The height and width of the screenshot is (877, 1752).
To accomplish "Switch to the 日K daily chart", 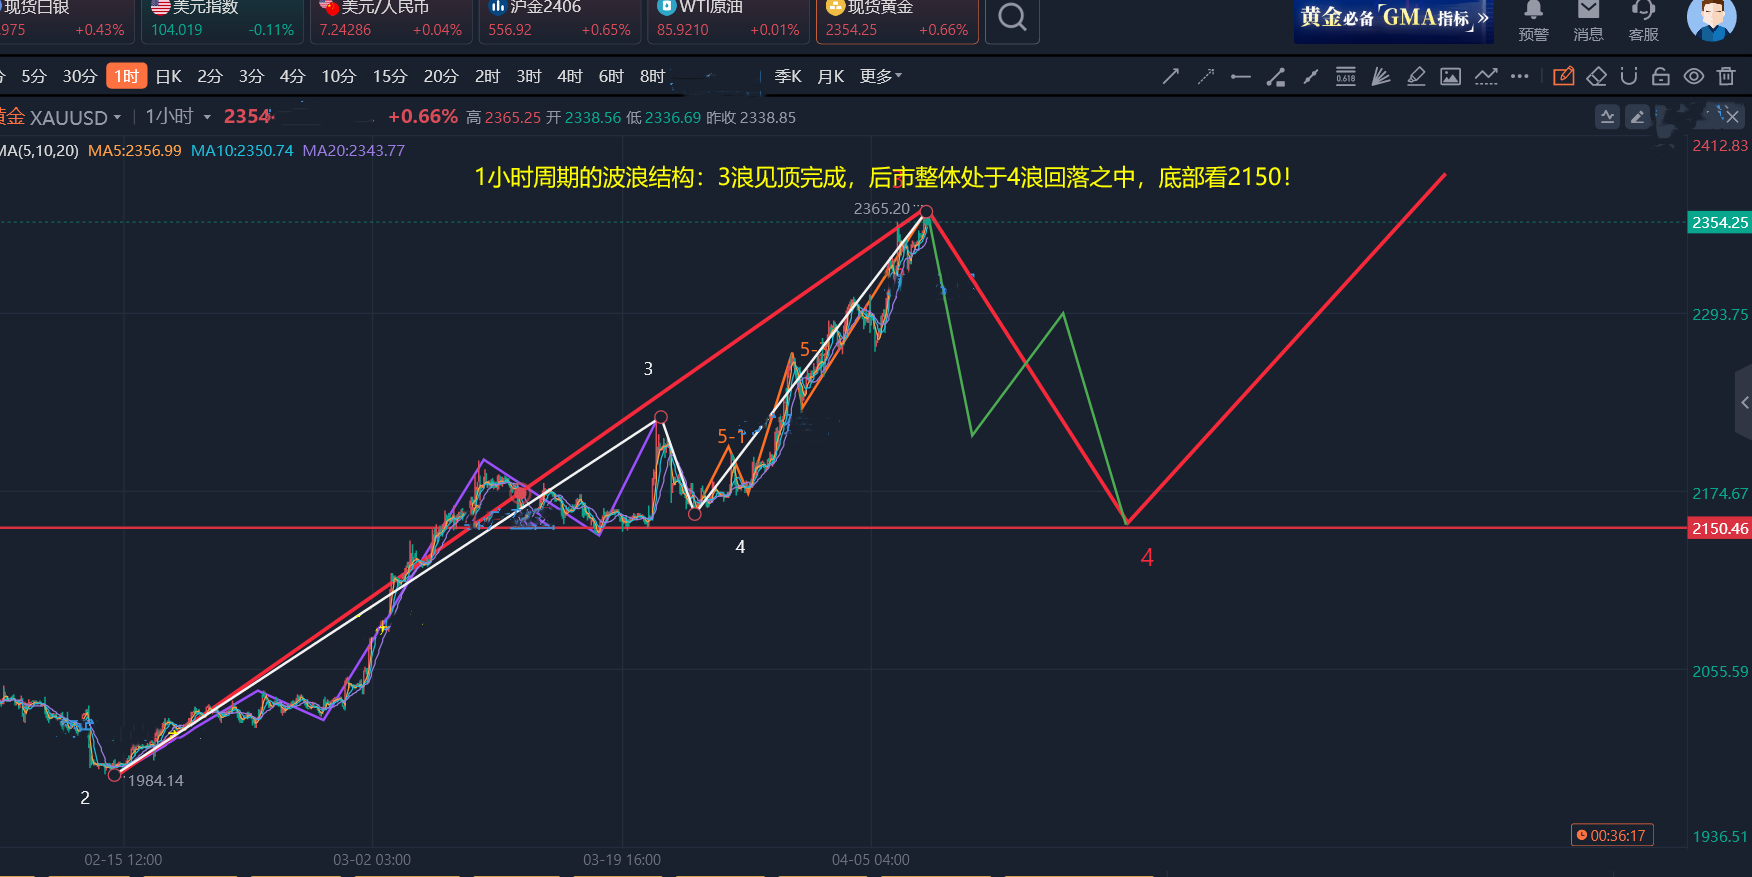I will pos(169,76).
